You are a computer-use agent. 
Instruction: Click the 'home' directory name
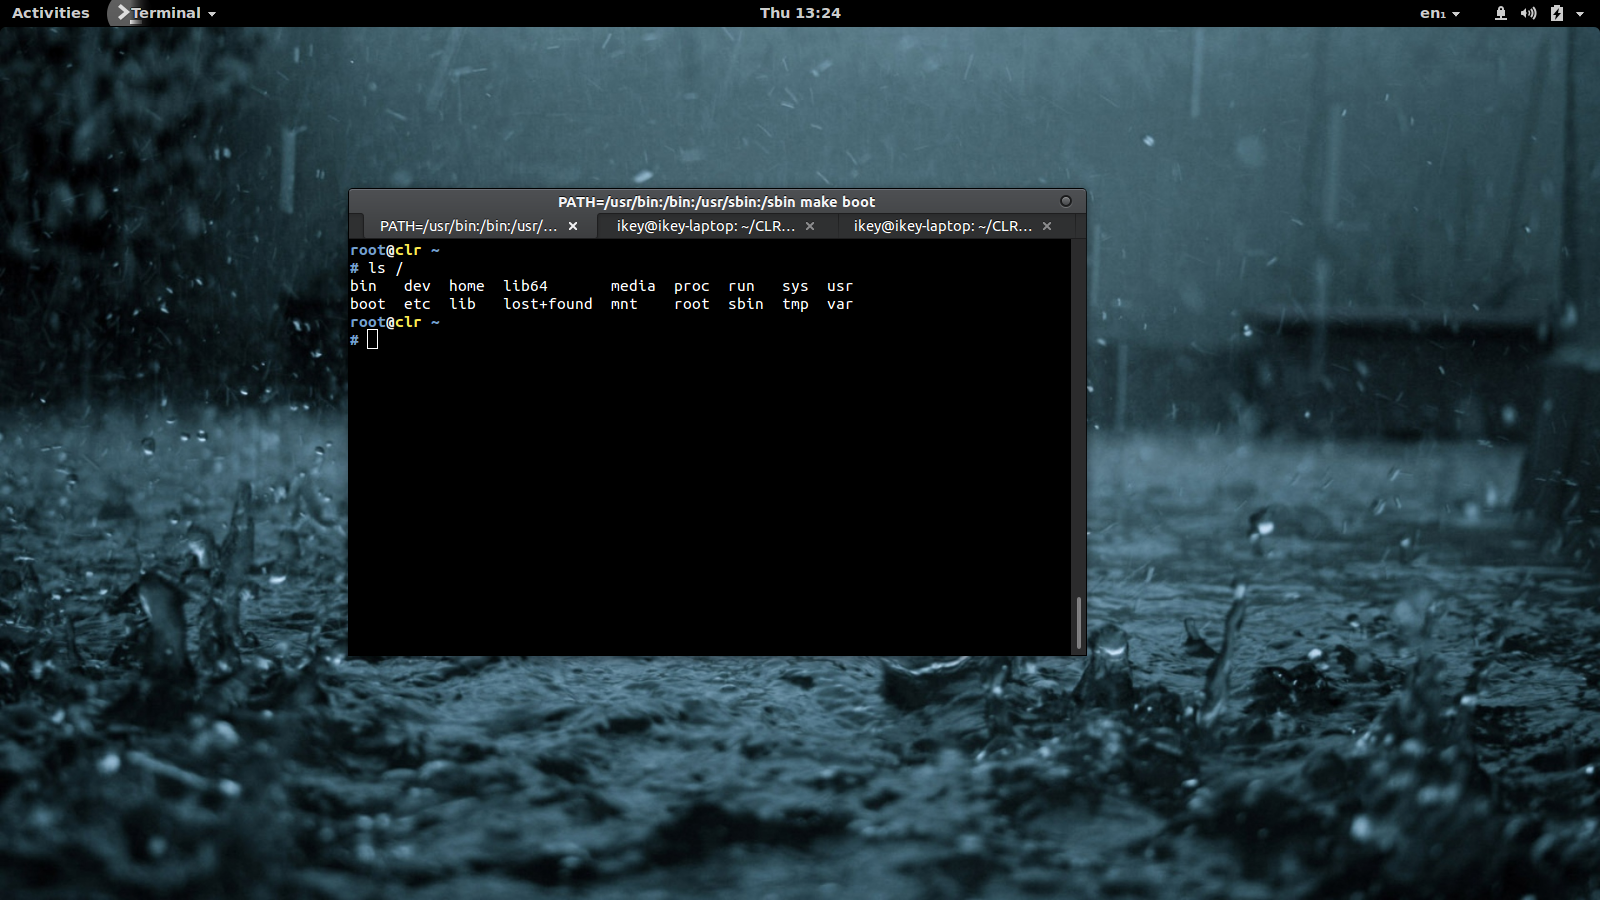tap(466, 286)
